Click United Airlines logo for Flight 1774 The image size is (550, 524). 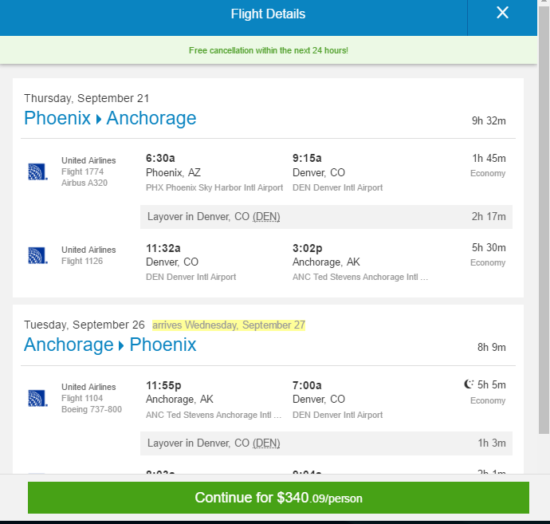tap(38, 172)
